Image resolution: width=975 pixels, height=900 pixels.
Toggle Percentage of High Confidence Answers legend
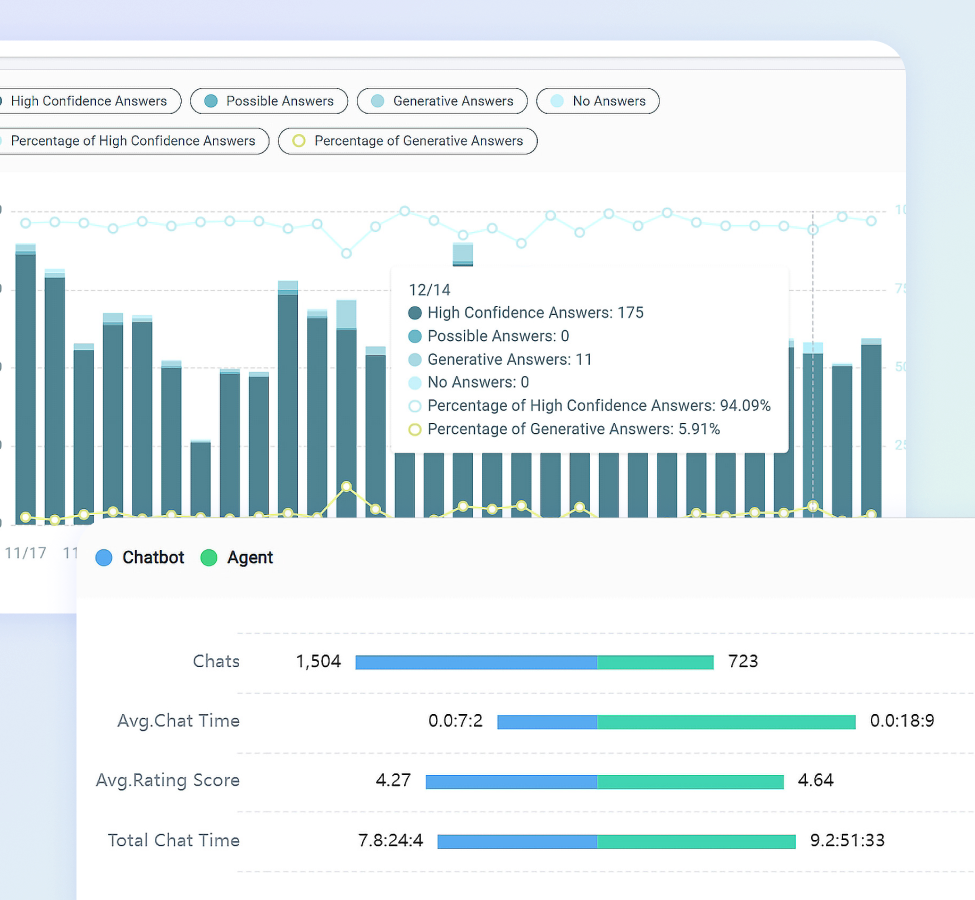132,141
